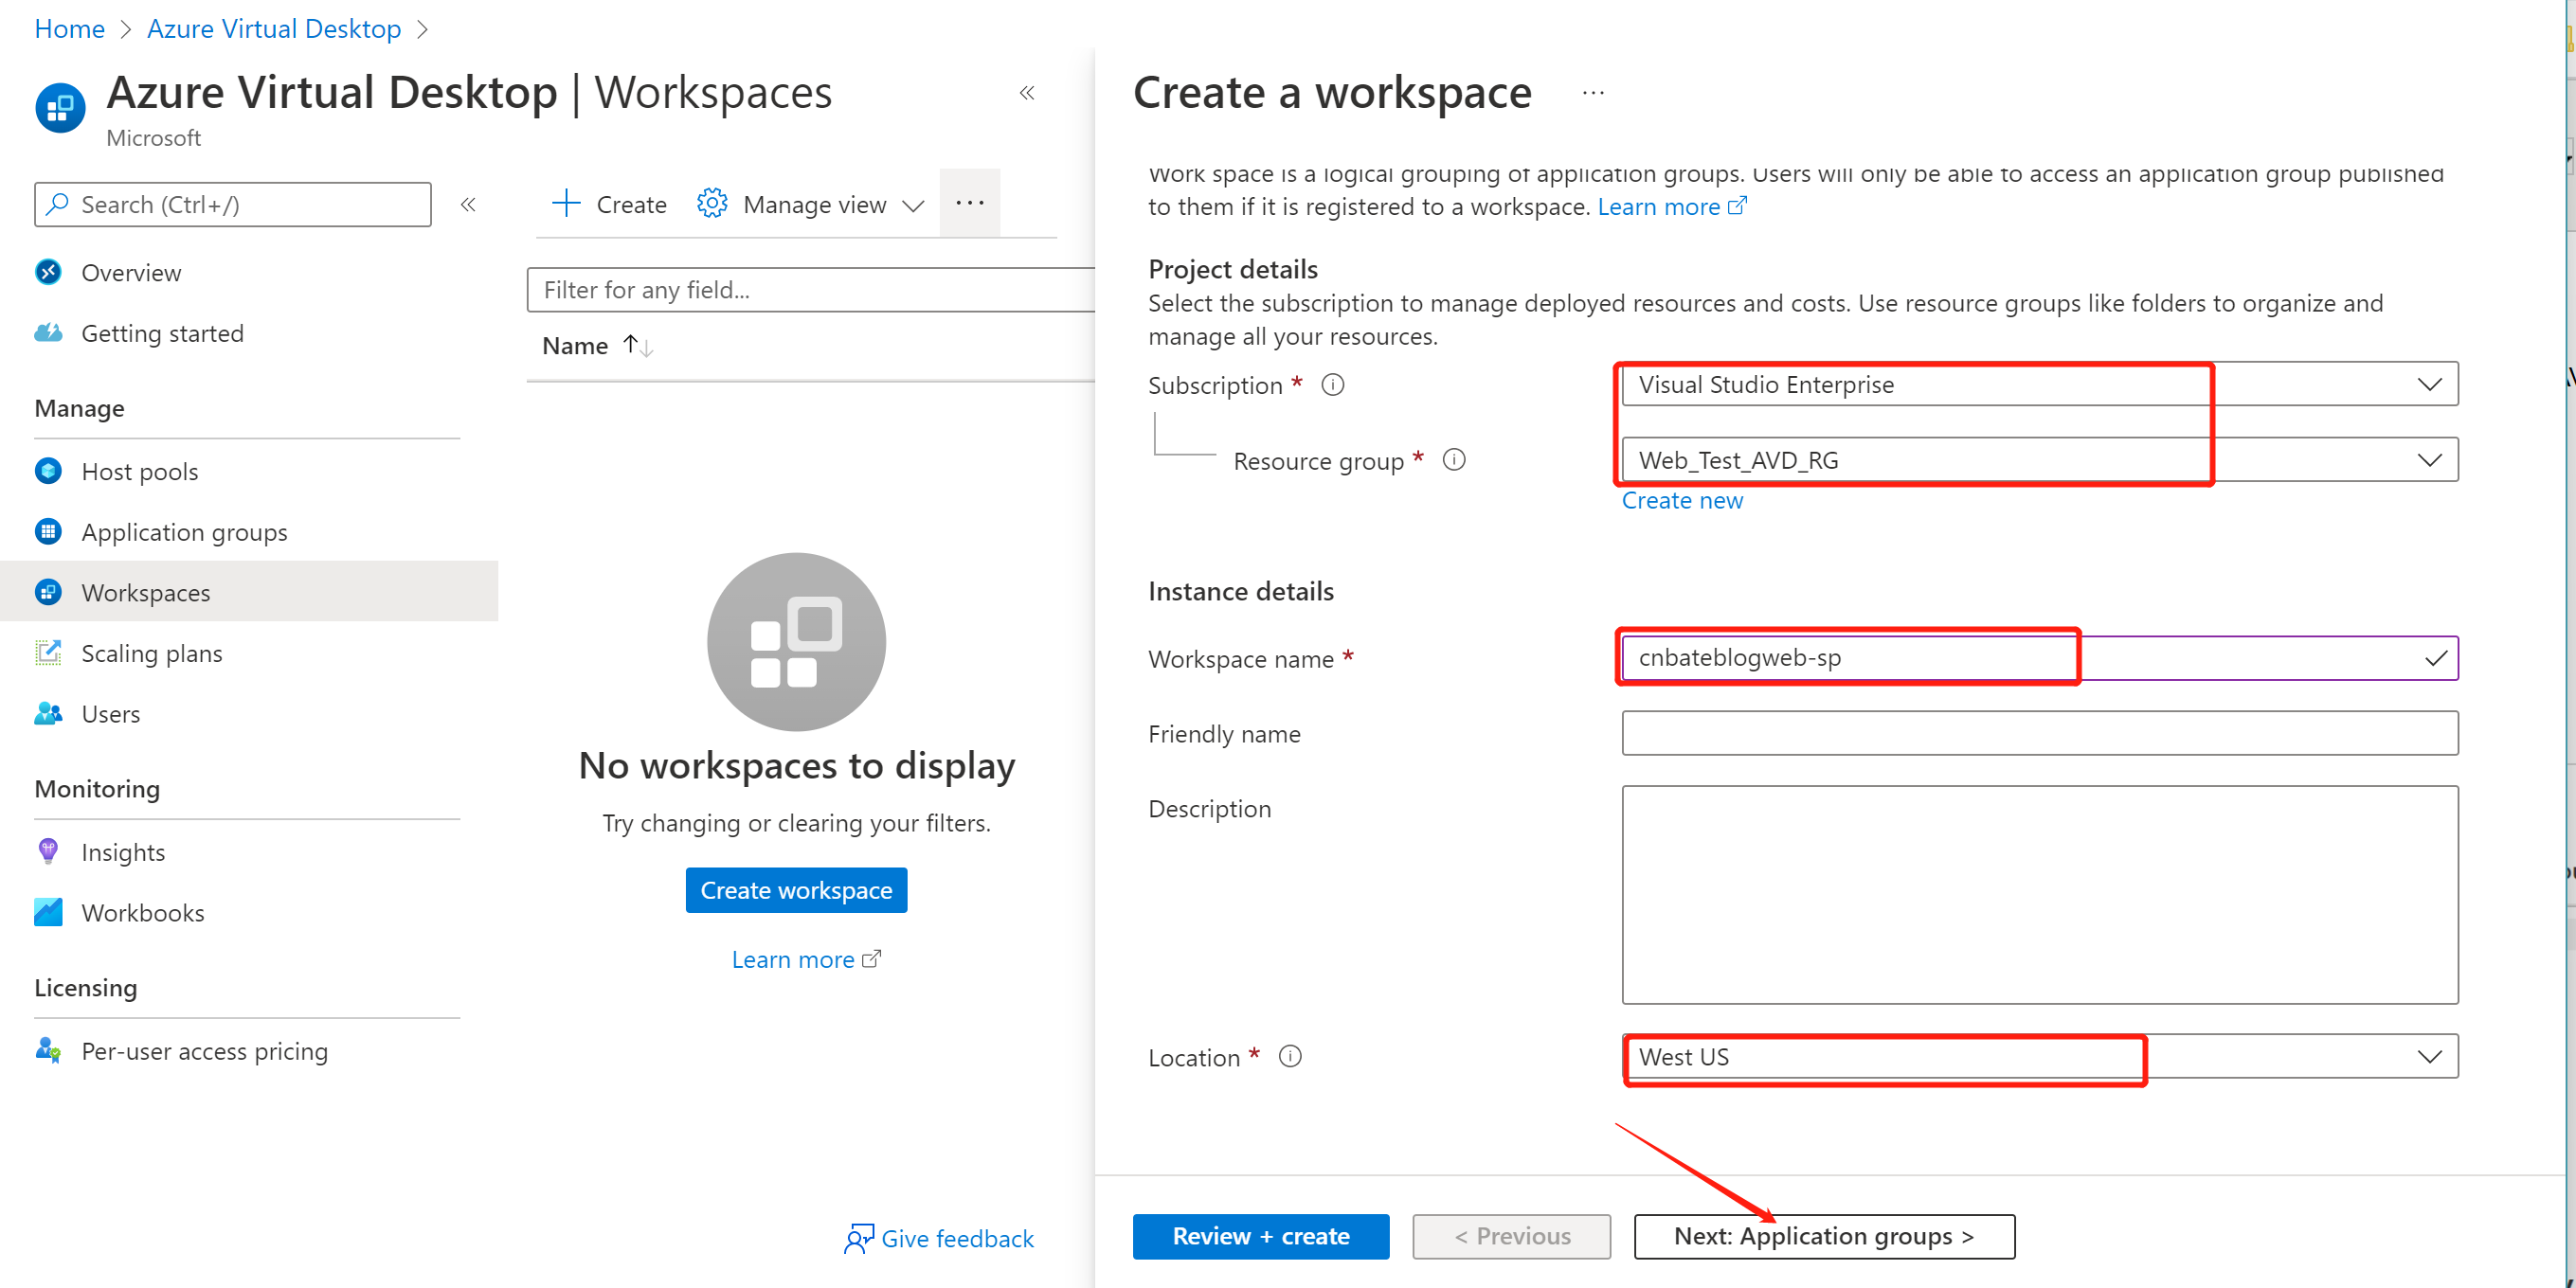Click the Create toolbar item
The width and height of the screenshot is (2576, 1288).
[x=609, y=204]
